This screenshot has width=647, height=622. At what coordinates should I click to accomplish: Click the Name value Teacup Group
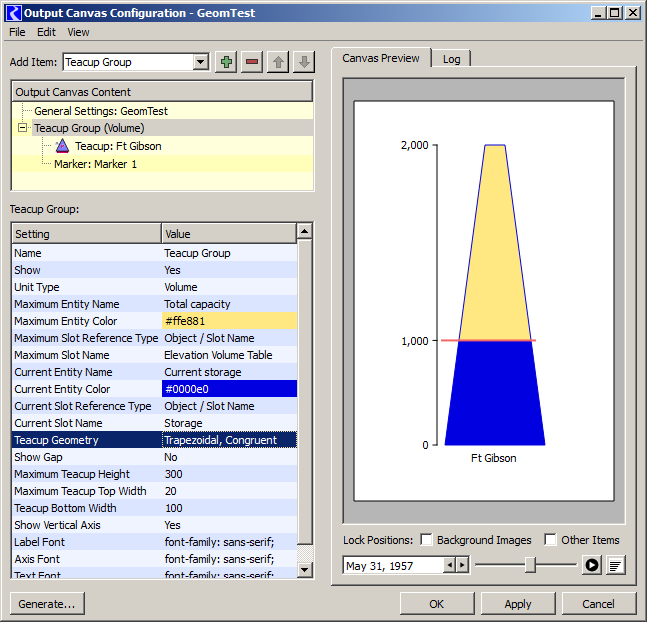(229, 253)
